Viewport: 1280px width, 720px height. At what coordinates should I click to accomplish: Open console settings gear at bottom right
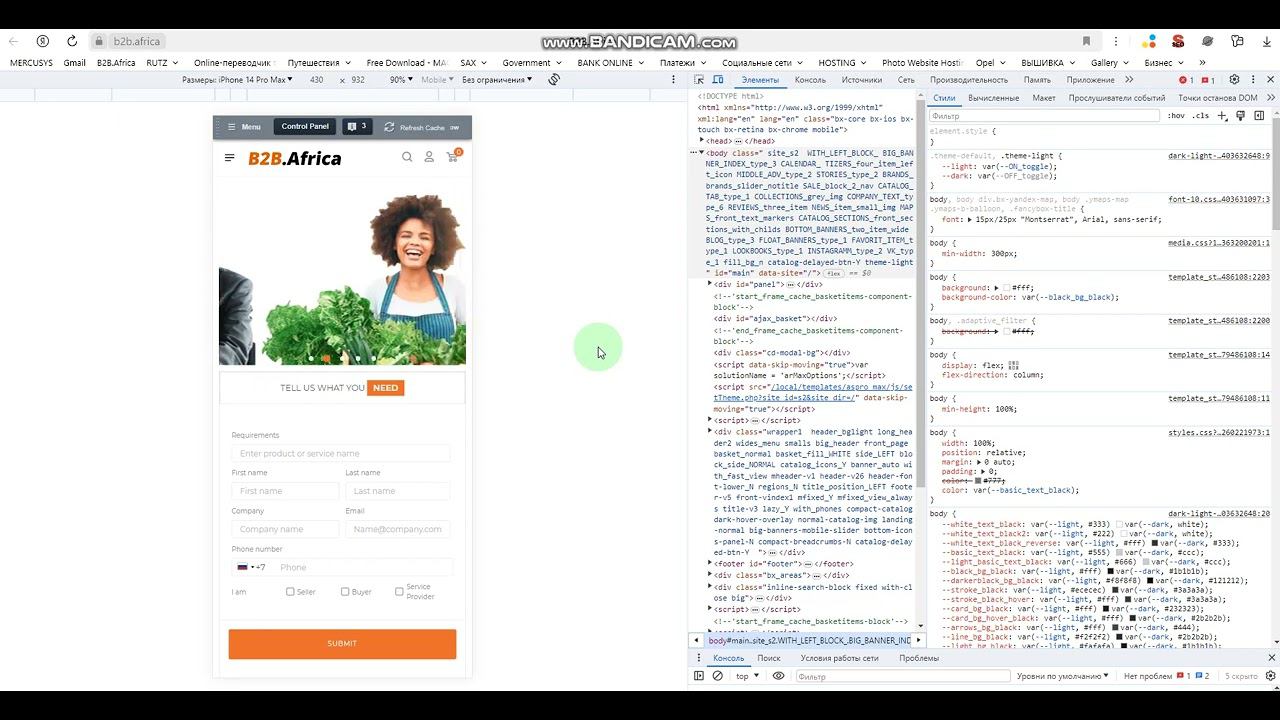coord(1270,676)
